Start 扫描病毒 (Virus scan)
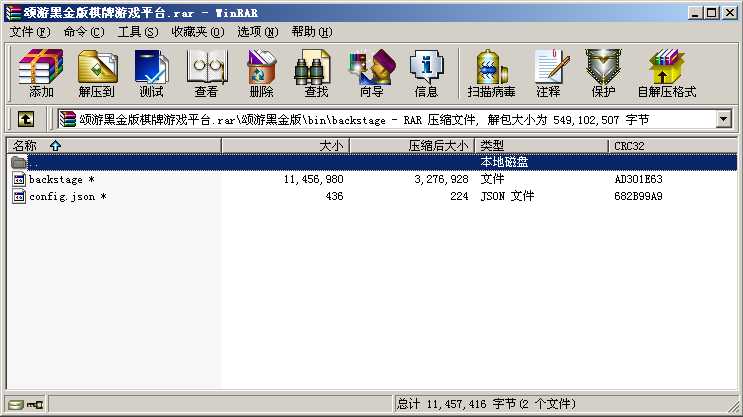The height and width of the screenshot is (417, 743). click(491, 73)
